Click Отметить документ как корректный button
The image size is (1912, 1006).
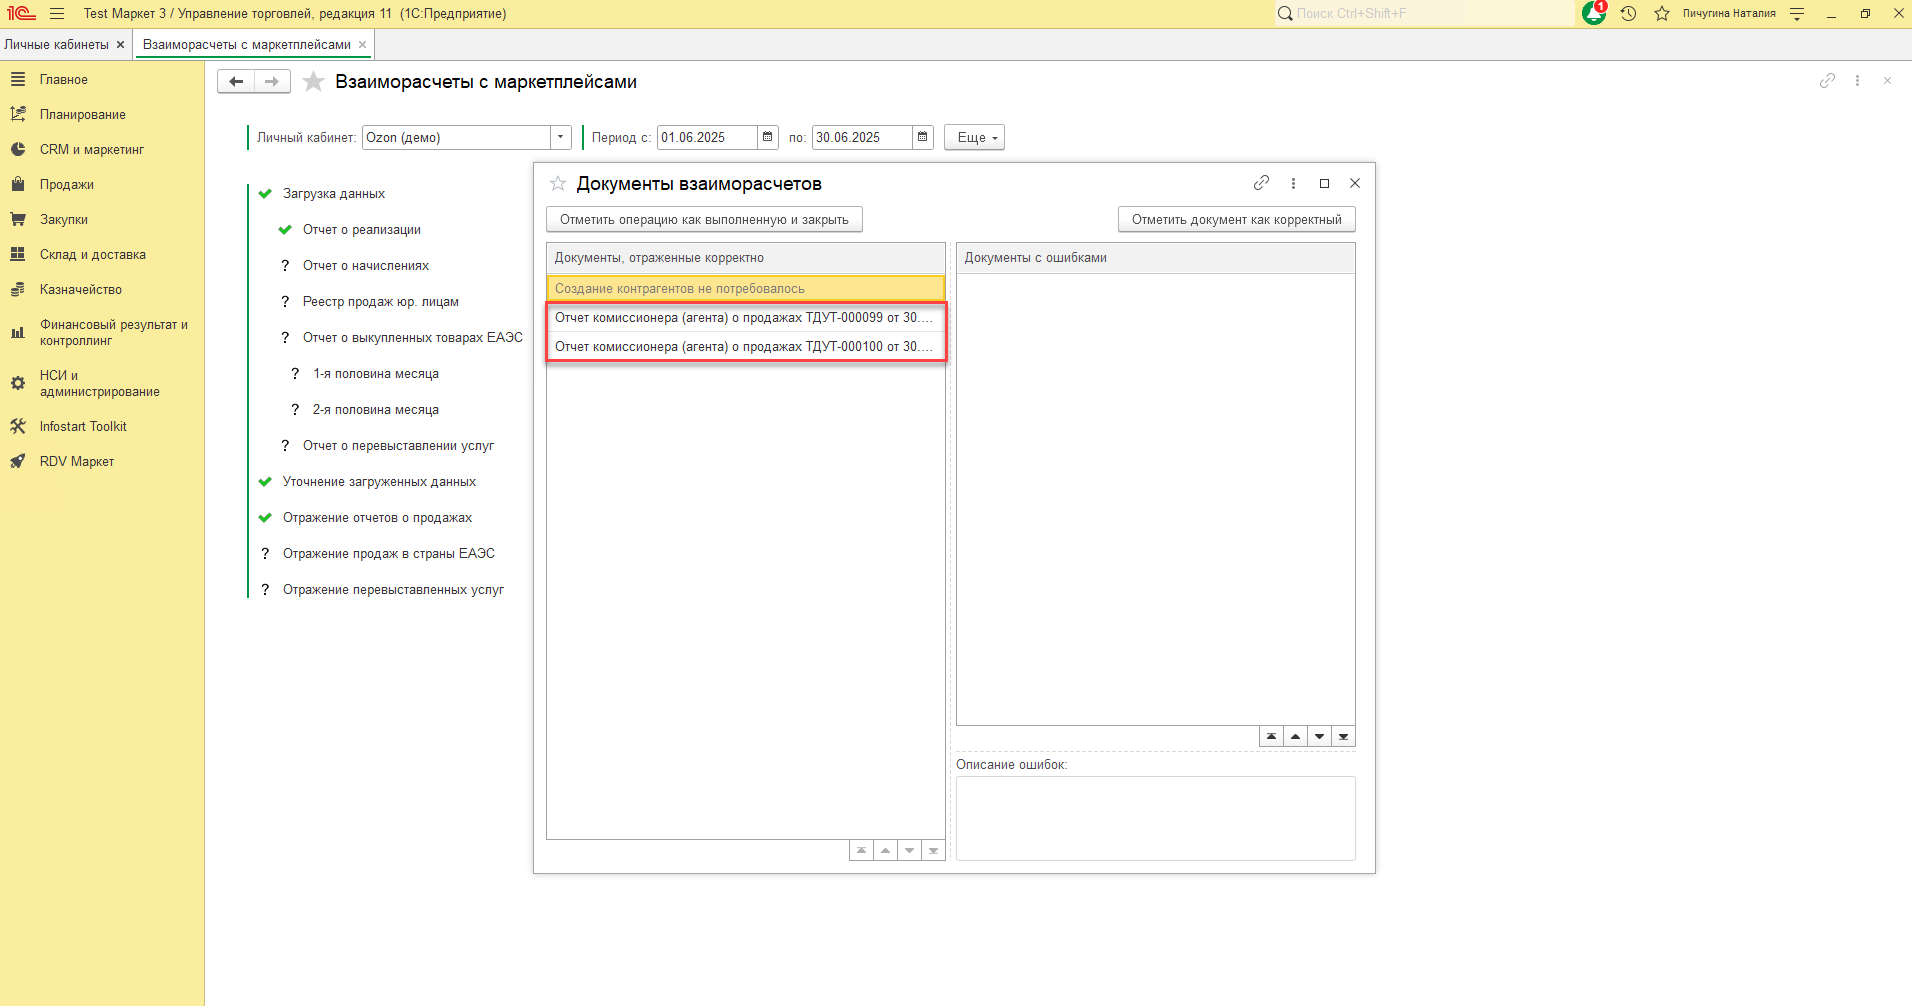click(x=1236, y=219)
